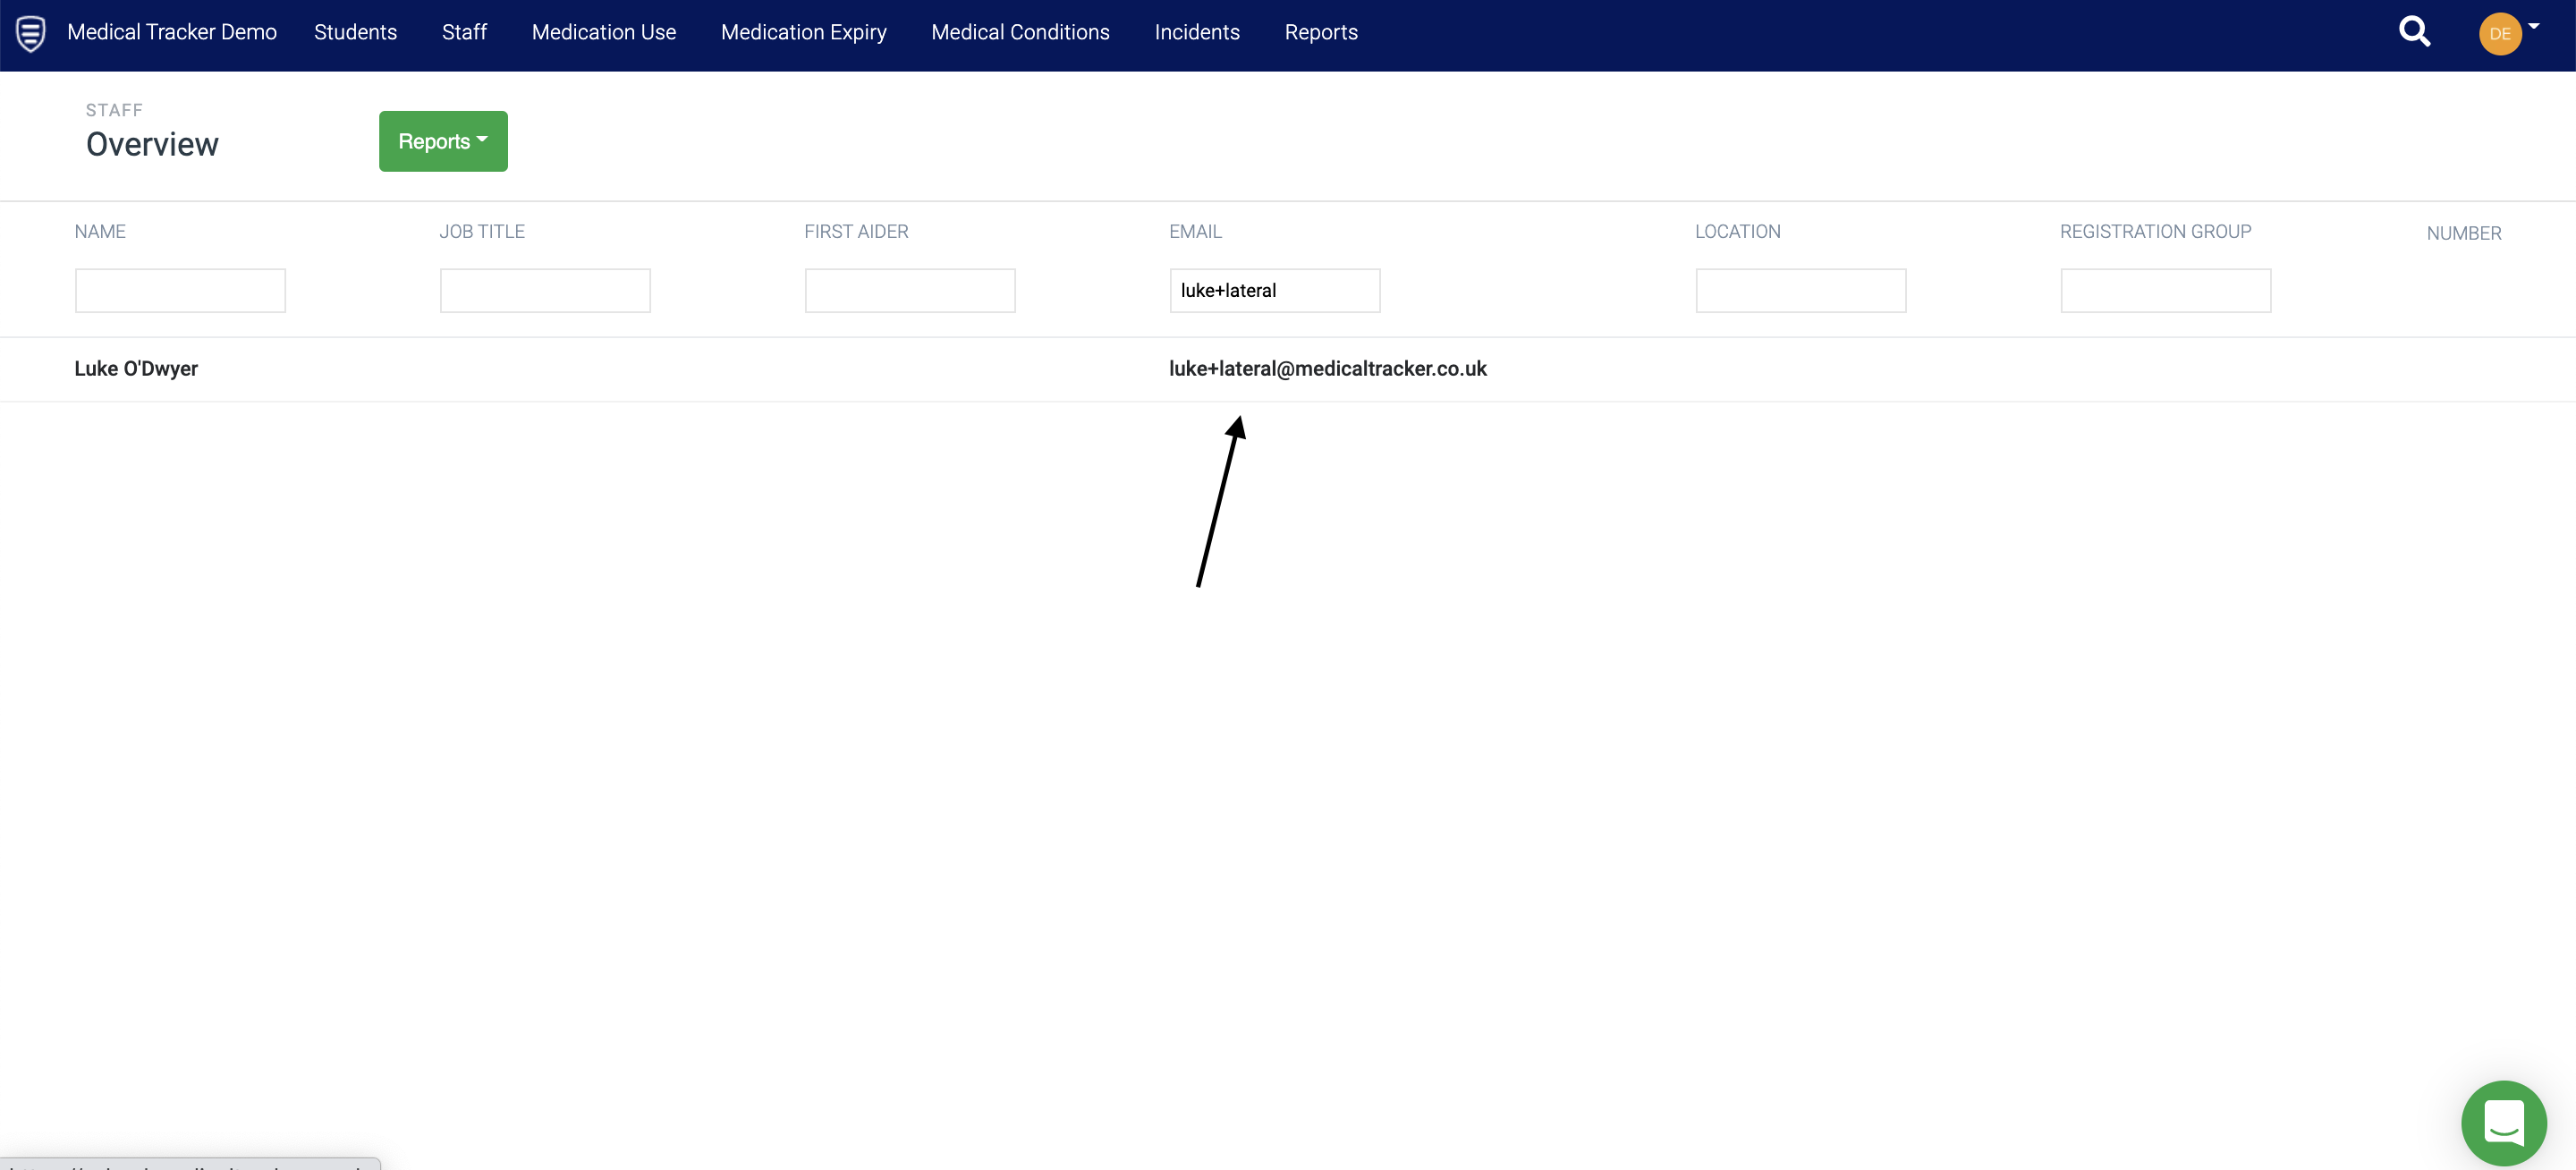The width and height of the screenshot is (2576, 1170).
Task: Focus the Name filter field
Action: pos(180,291)
